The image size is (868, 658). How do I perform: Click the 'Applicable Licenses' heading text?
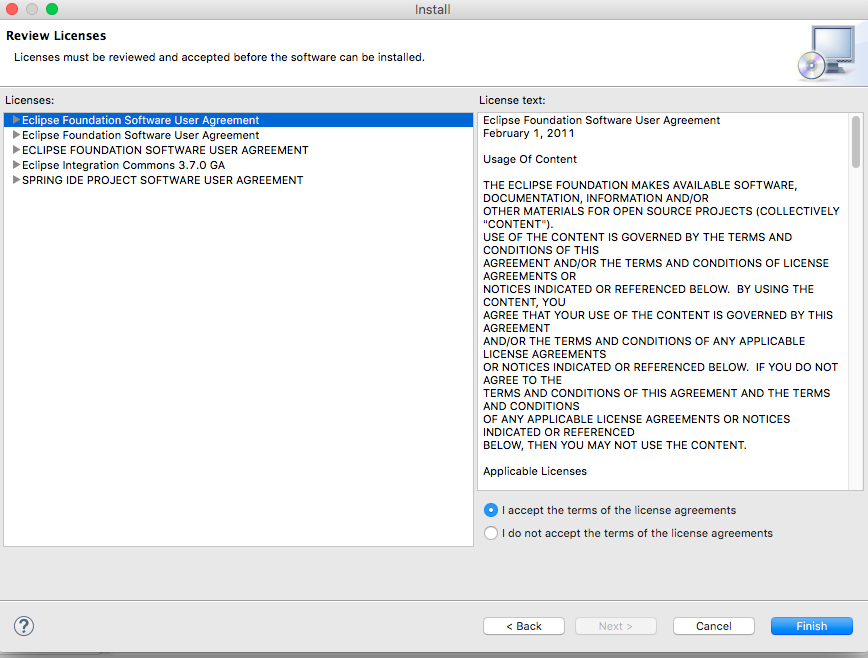[x=535, y=472]
